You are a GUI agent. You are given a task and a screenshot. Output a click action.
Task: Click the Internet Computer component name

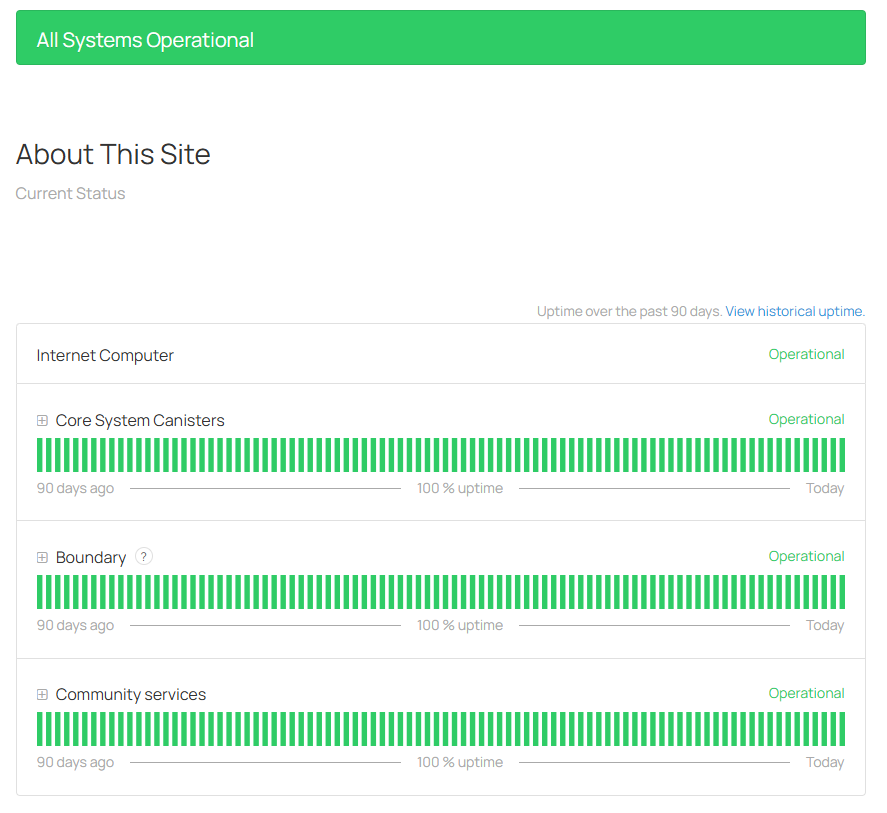click(105, 355)
